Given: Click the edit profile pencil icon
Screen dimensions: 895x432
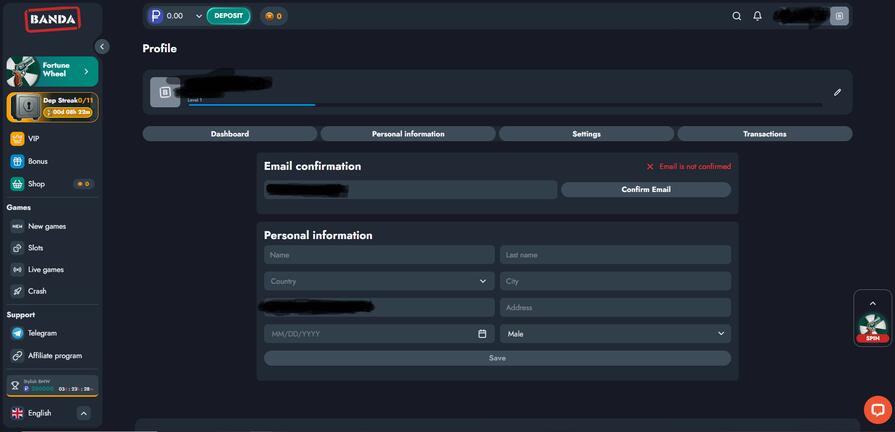Looking at the screenshot, I should [x=837, y=92].
